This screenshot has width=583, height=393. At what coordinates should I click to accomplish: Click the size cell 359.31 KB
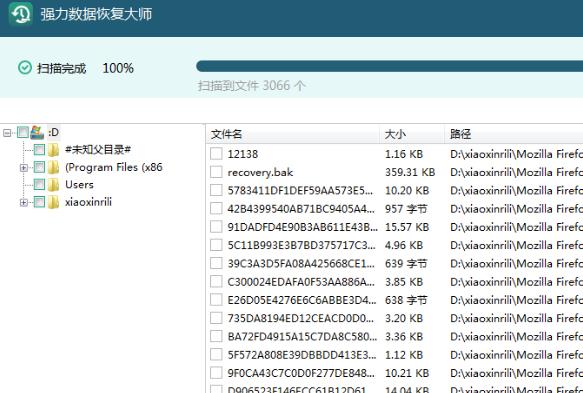[410, 172]
